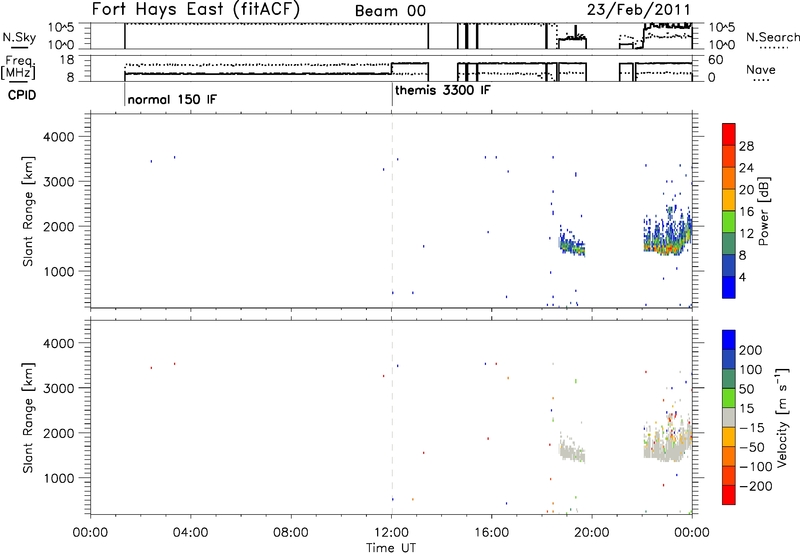Click the "Fort Hays East (fitACF)" plot title
This screenshot has height=554, width=800.
[x=195, y=9]
